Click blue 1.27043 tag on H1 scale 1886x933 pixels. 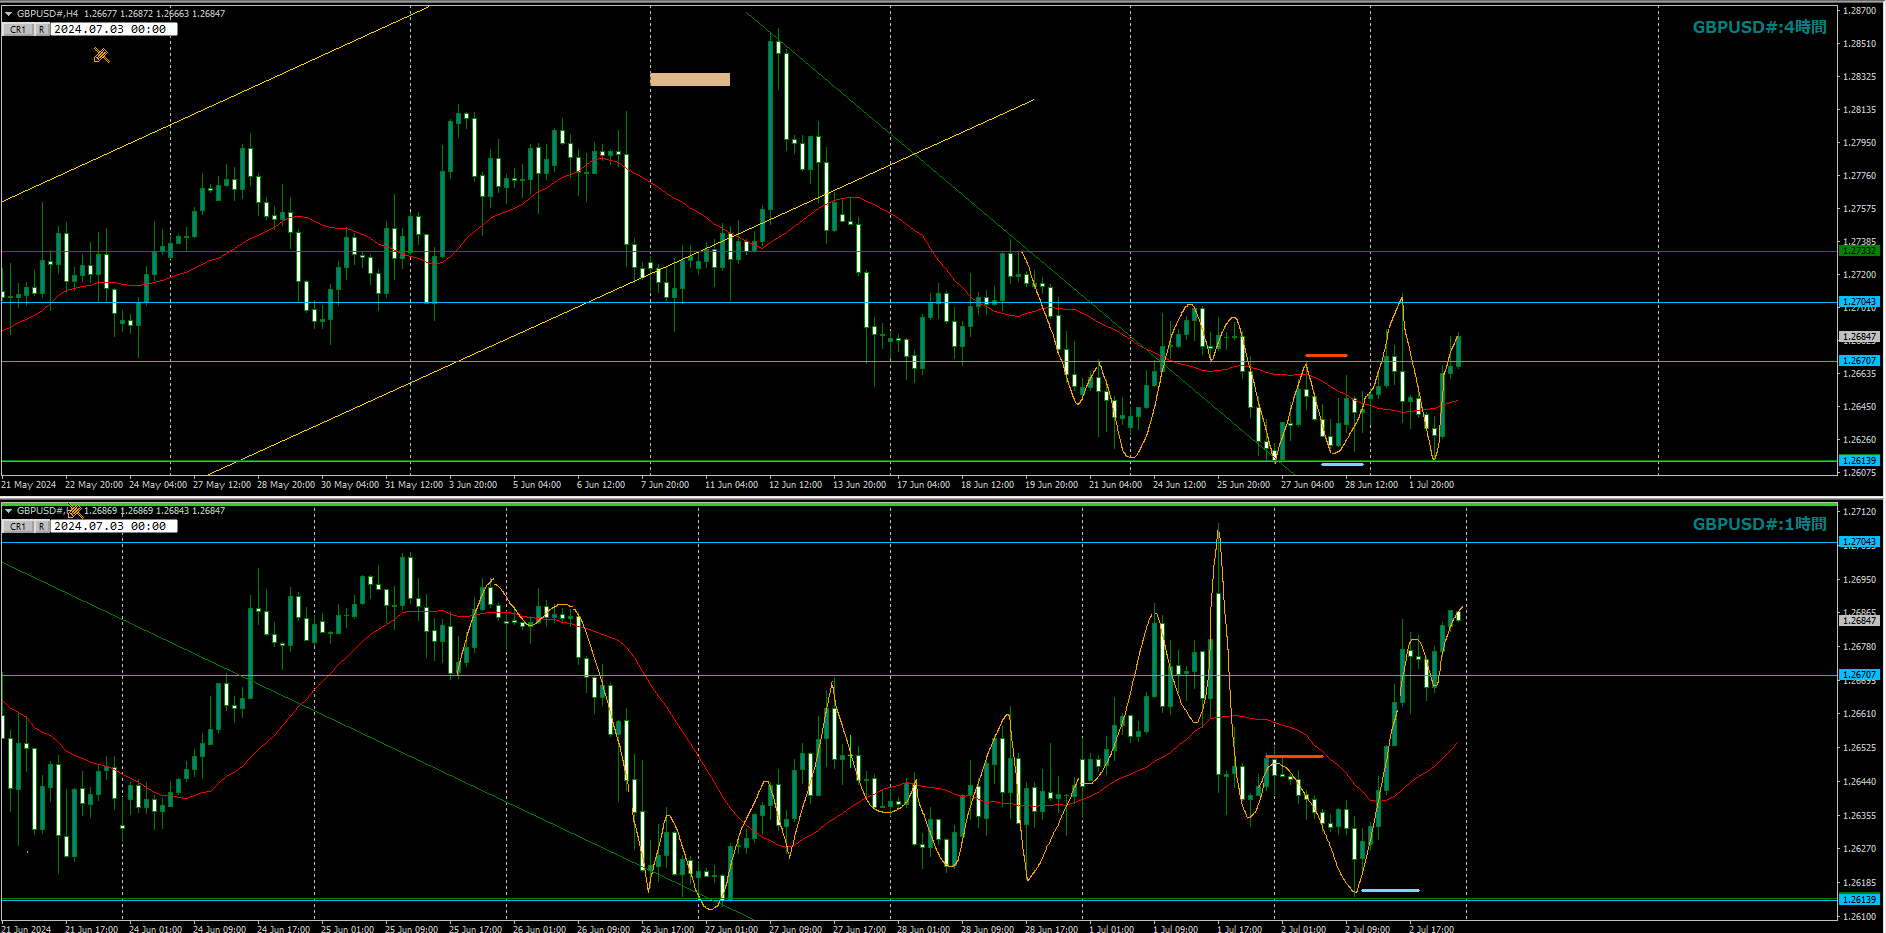(1860, 542)
